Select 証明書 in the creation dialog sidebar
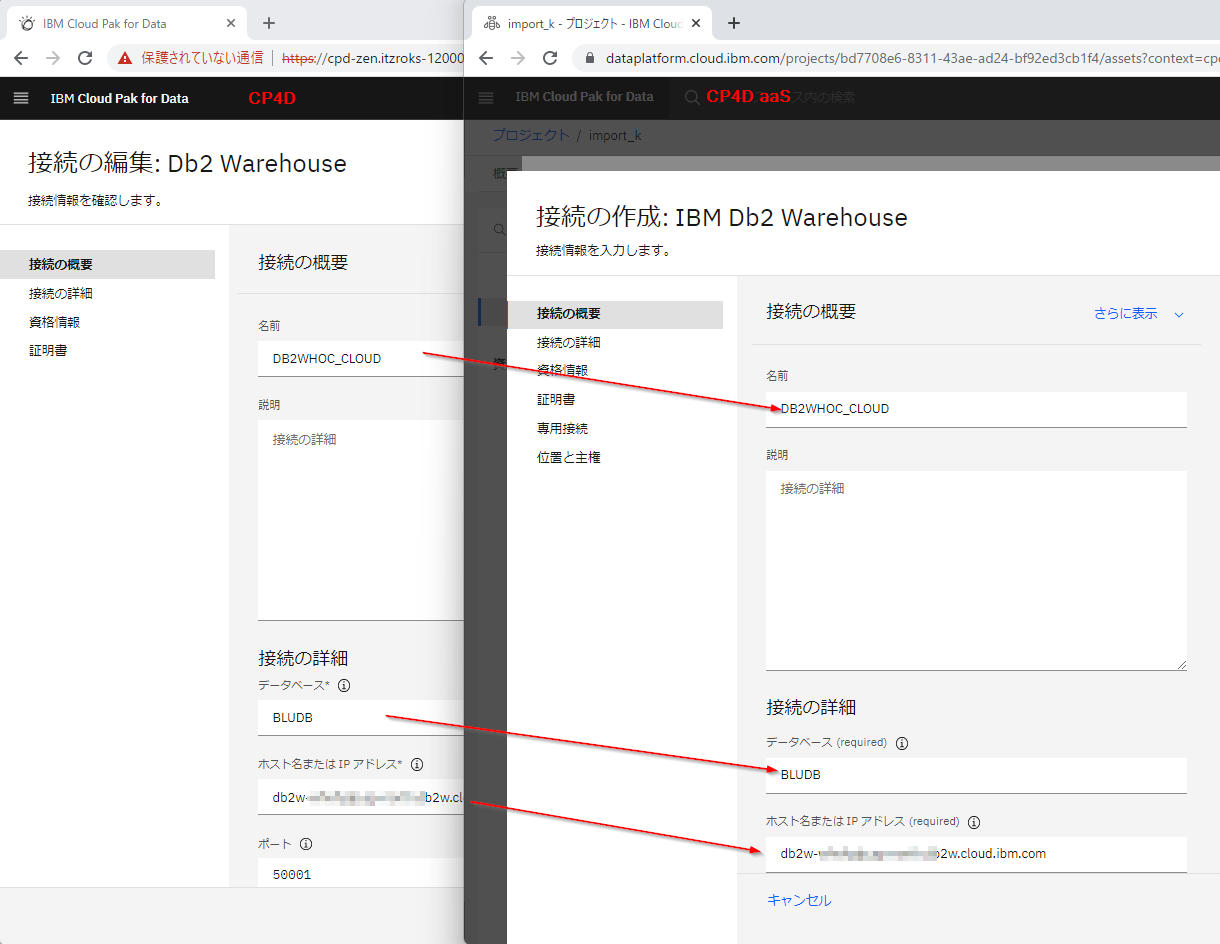 coord(556,399)
